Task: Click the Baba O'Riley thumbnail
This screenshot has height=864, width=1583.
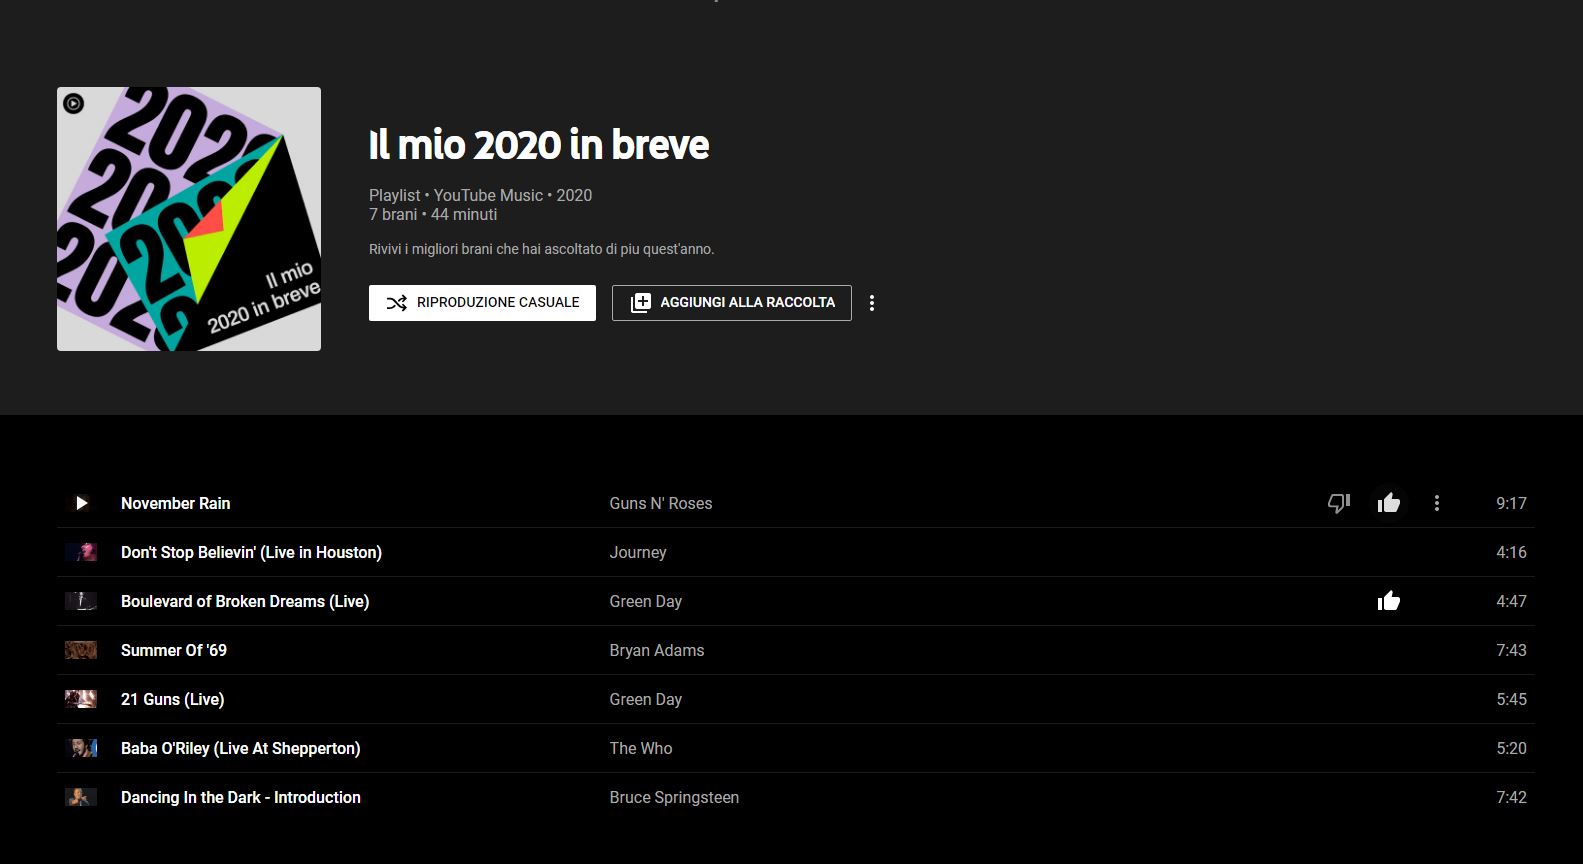Action: (81, 748)
